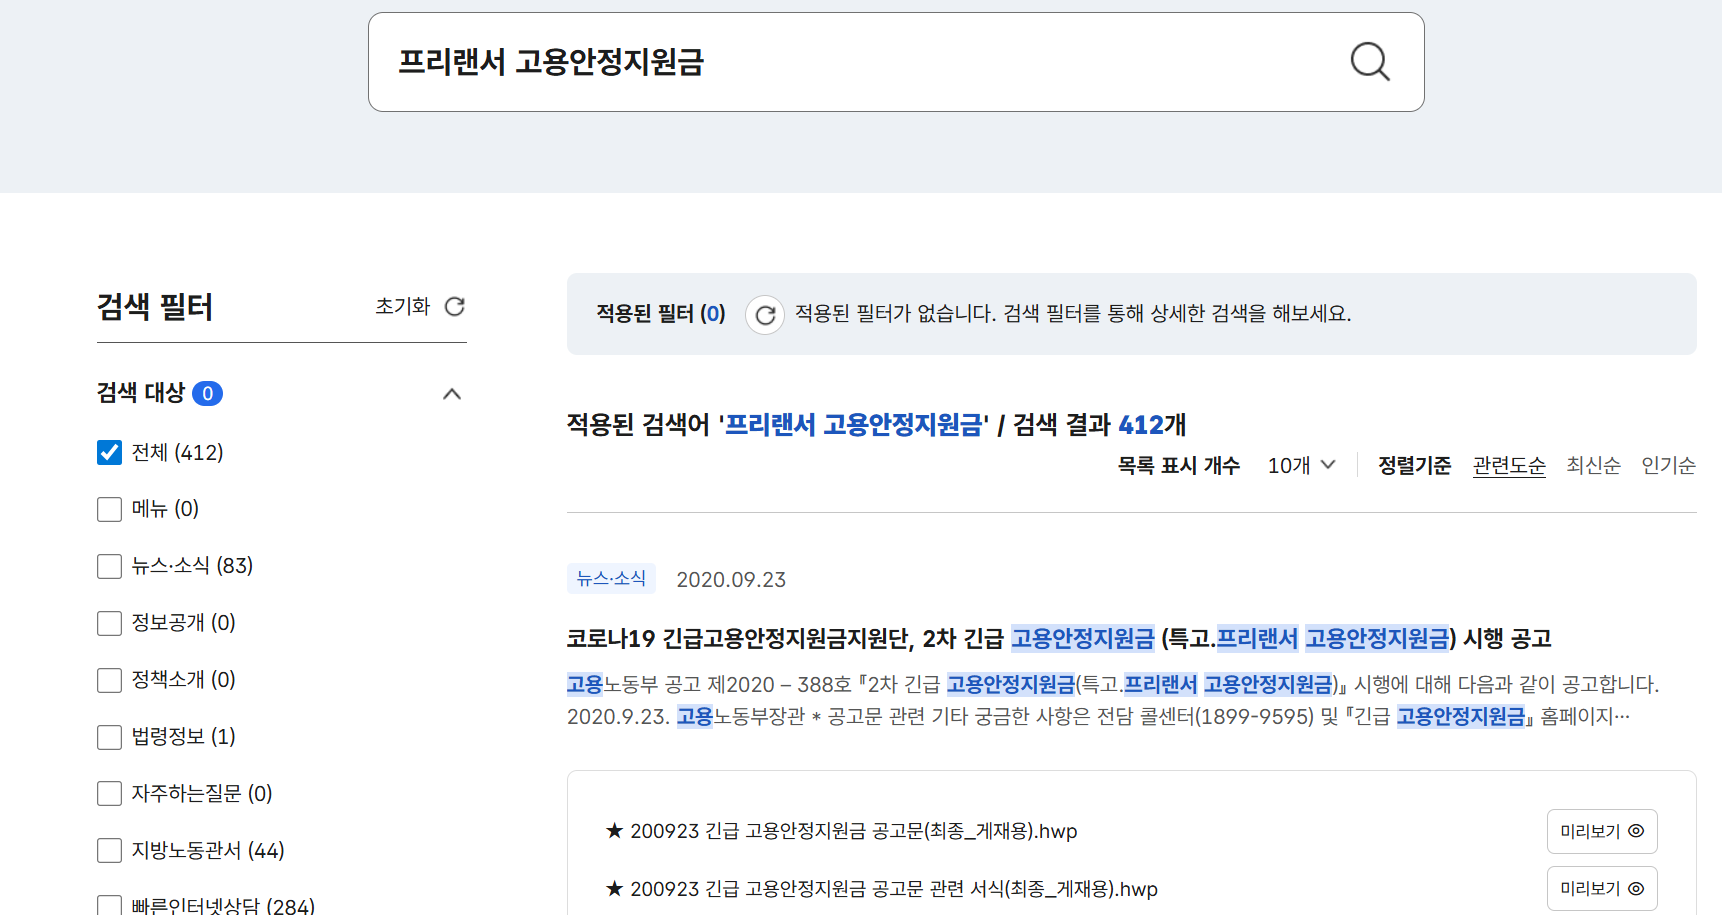
Task: Click the reset icon next to 초기화
Action: (455, 306)
